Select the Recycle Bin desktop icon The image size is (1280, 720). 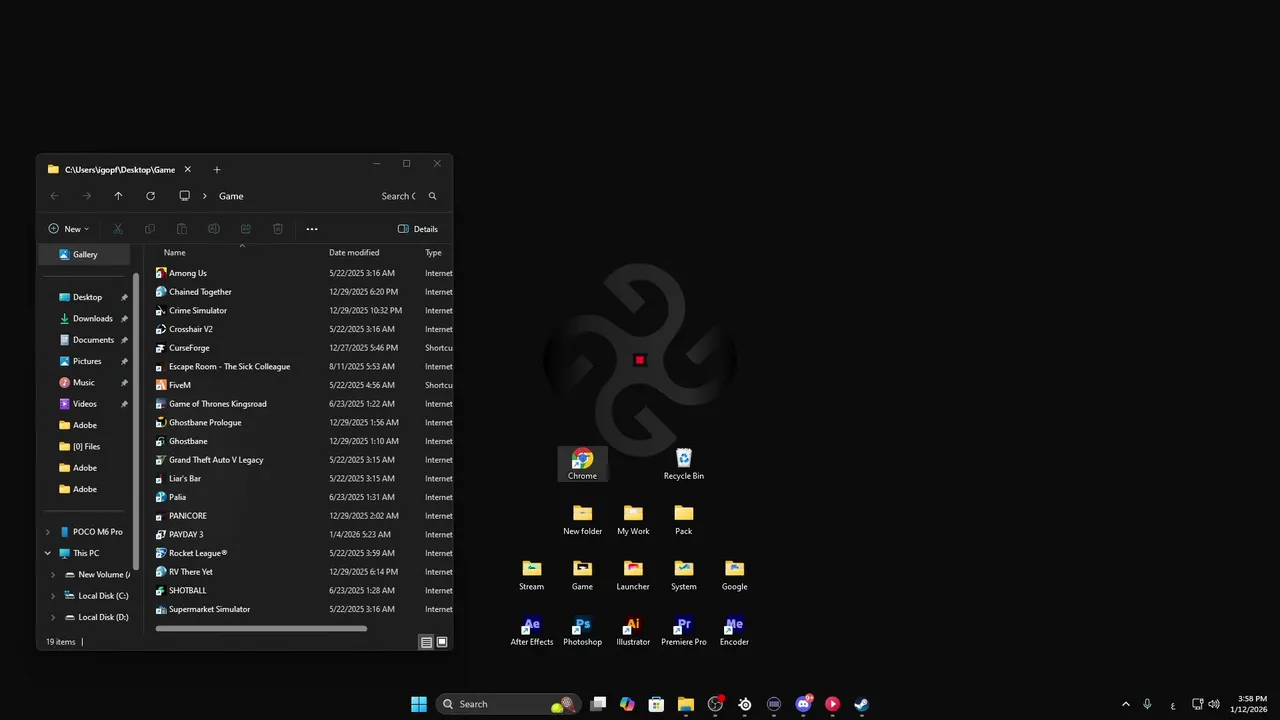click(684, 464)
